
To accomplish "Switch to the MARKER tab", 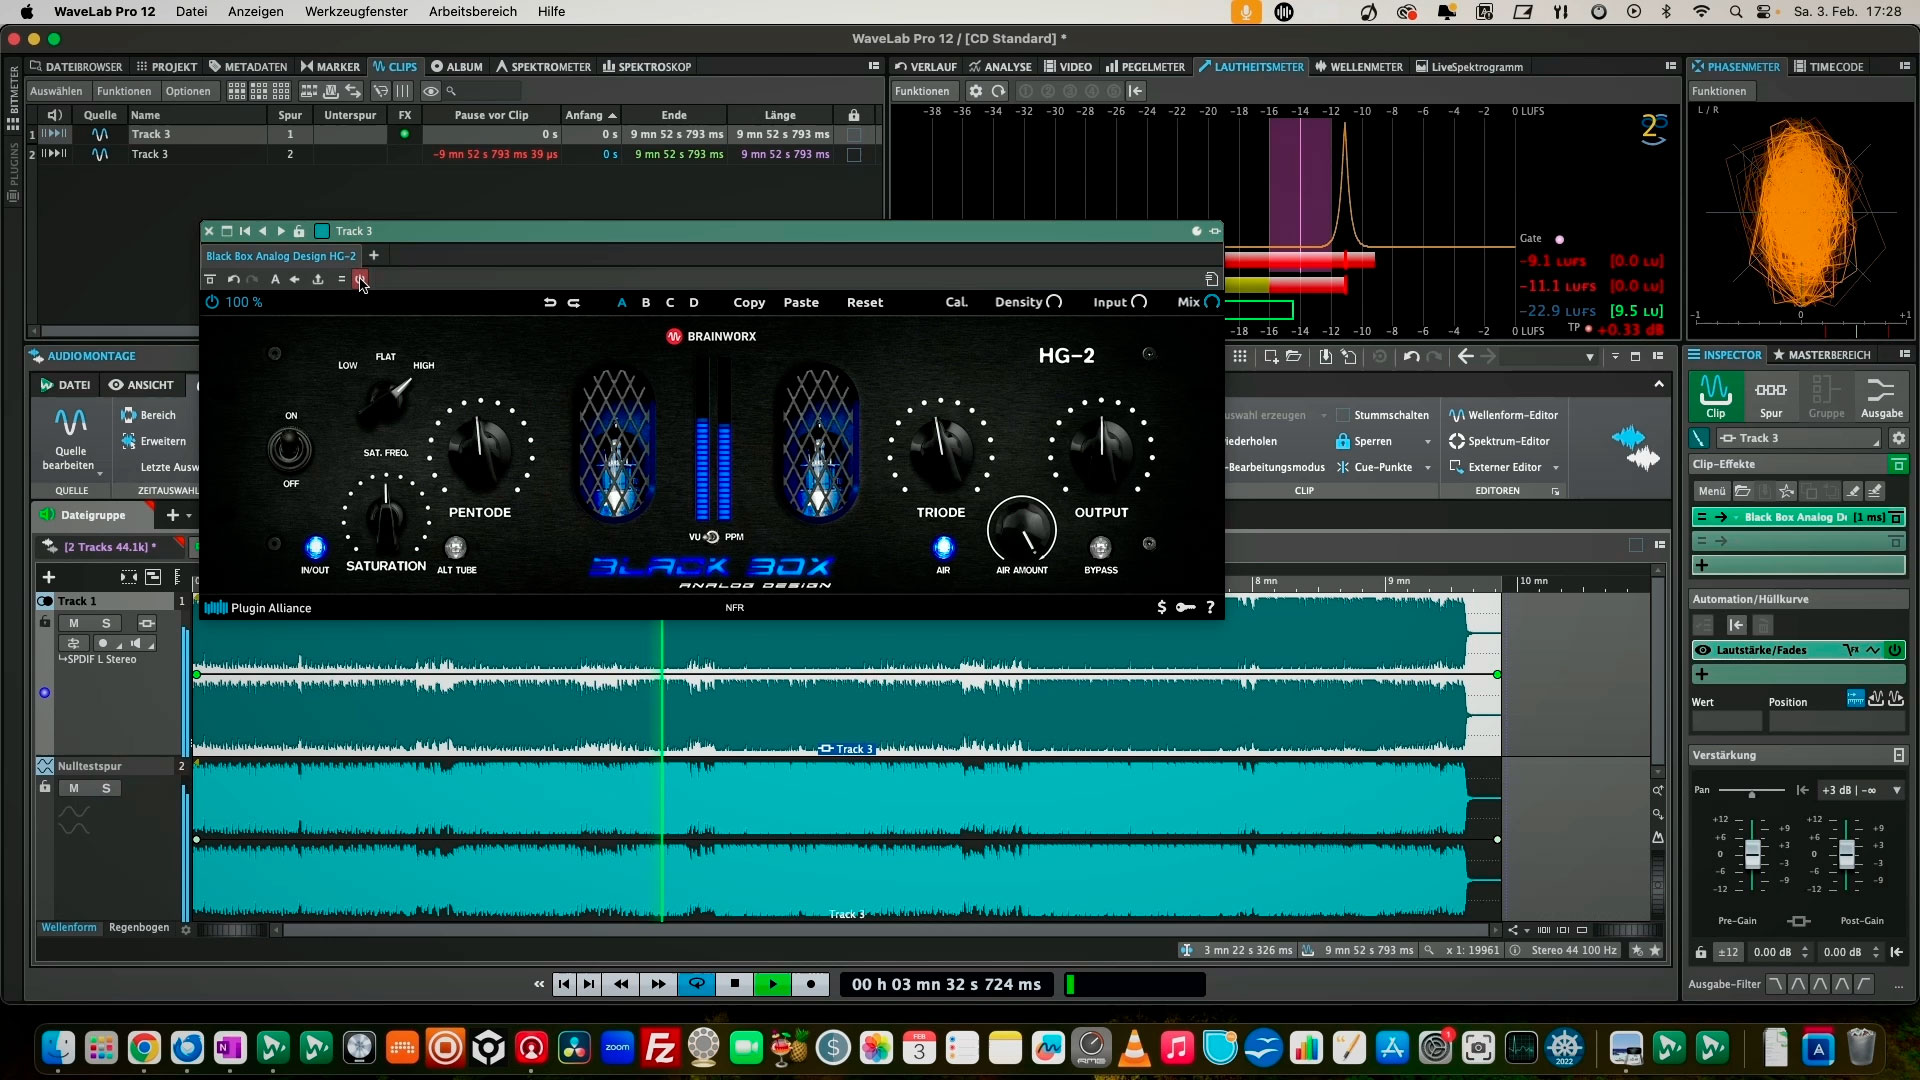I will (x=330, y=67).
